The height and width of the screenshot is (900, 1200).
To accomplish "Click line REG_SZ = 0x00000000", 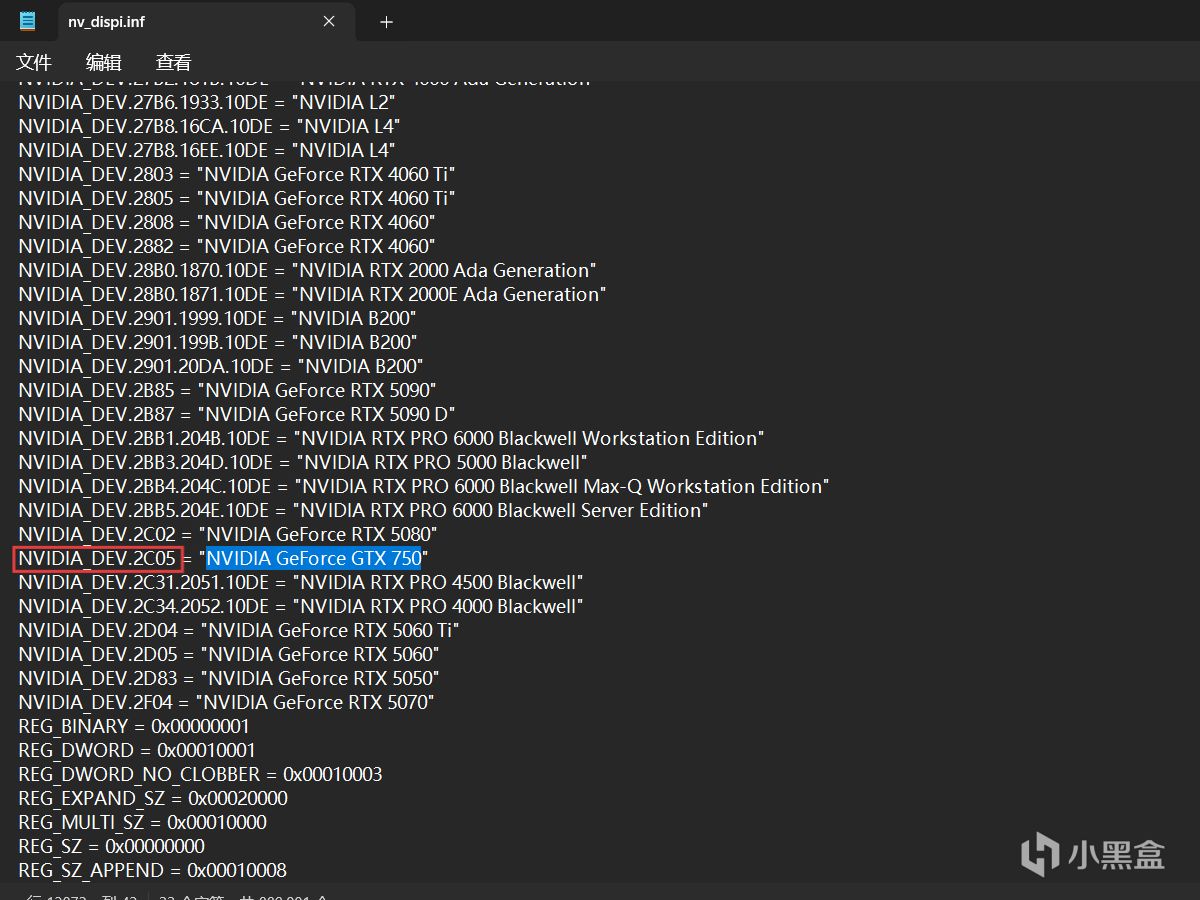I will pyautogui.click(x=111, y=846).
